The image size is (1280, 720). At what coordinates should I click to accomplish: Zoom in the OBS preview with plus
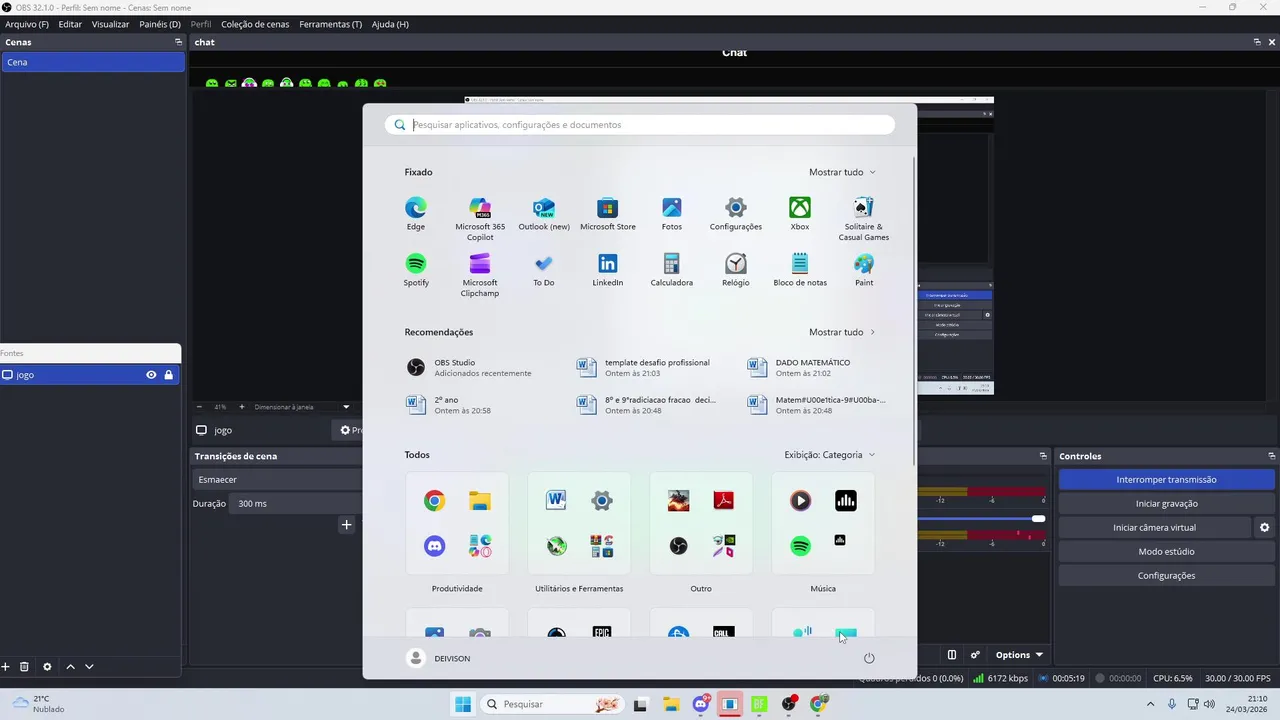click(241, 407)
